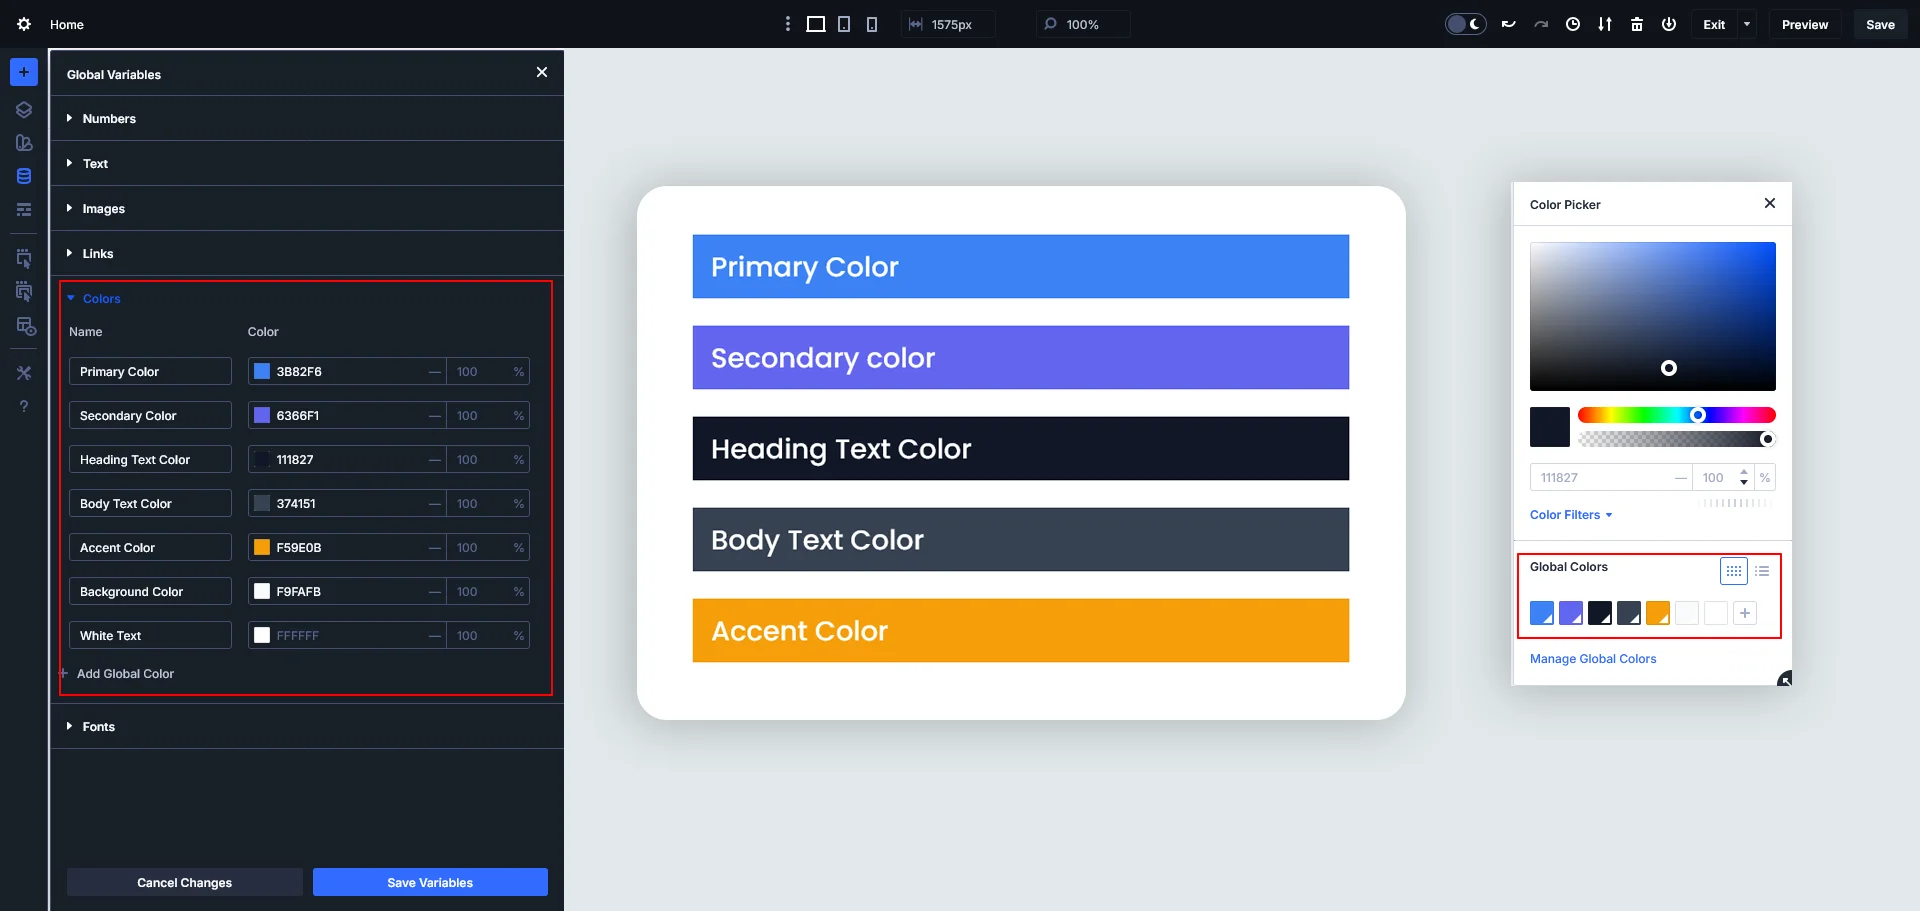Click the Help question mark icon
Viewport: 1920px width, 911px height.
pos(23,406)
